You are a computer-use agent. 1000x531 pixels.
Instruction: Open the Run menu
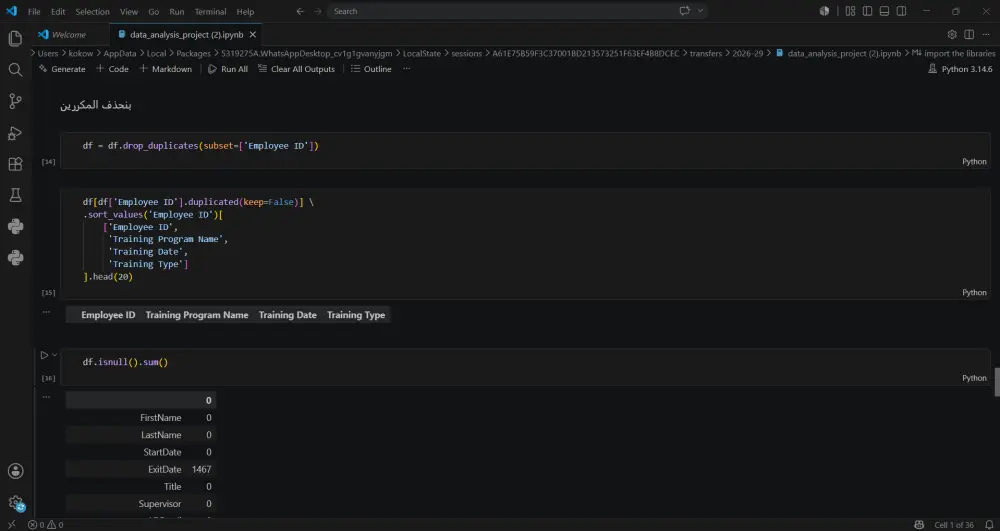(x=177, y=11)
